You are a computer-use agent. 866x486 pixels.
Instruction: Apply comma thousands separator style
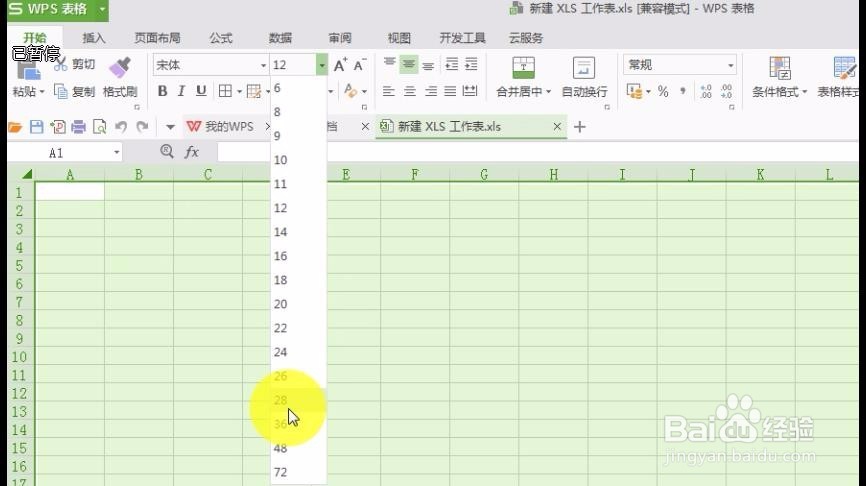(683, 91)
